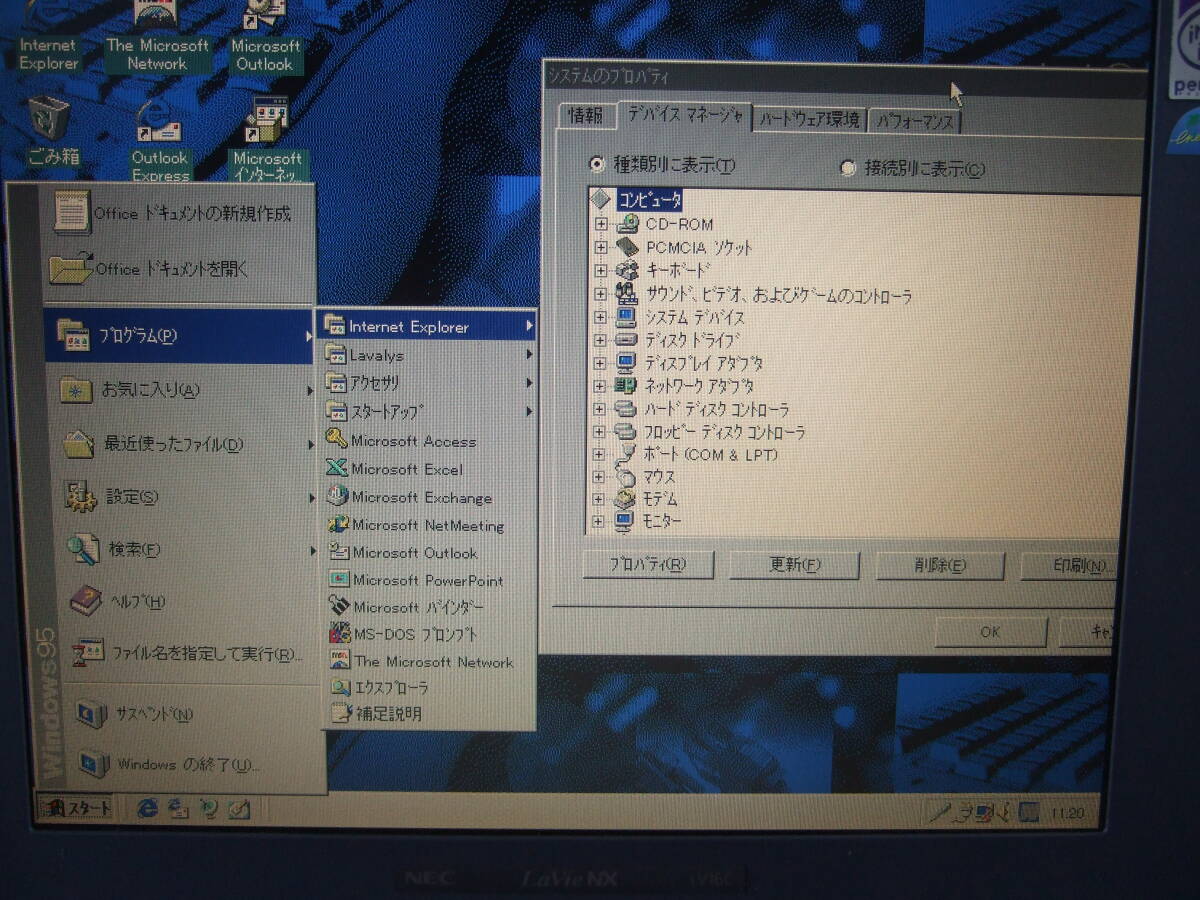Launch Internet Explorer from quick launch bar
Viewport: 1200px width, 900px height.
click(x=147, y=809)
